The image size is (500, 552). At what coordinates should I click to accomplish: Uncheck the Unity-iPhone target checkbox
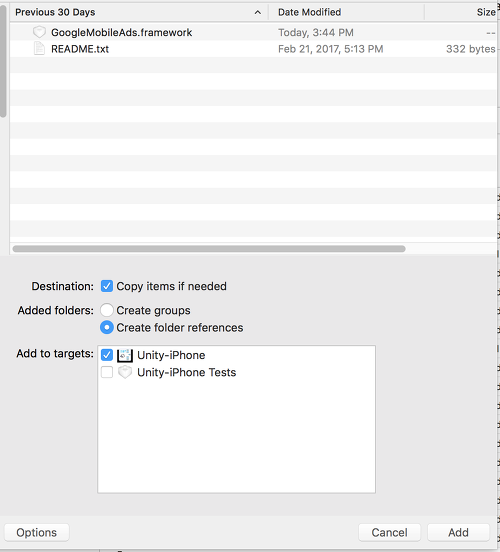(x=107, y=355)
